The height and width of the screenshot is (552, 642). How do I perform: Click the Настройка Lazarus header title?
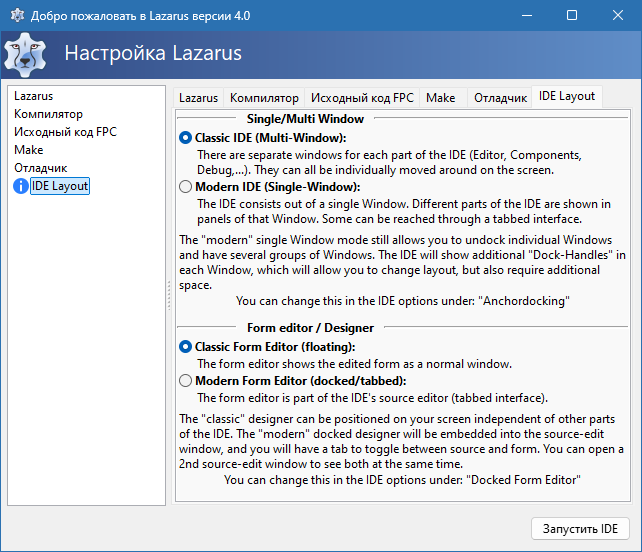coord(153,53)
